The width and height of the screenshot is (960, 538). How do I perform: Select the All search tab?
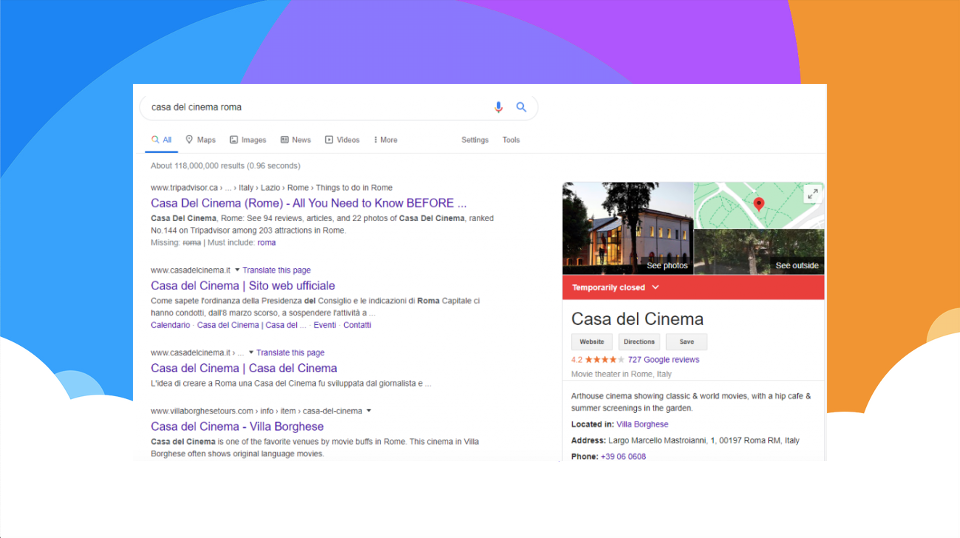tap(162, 140)
